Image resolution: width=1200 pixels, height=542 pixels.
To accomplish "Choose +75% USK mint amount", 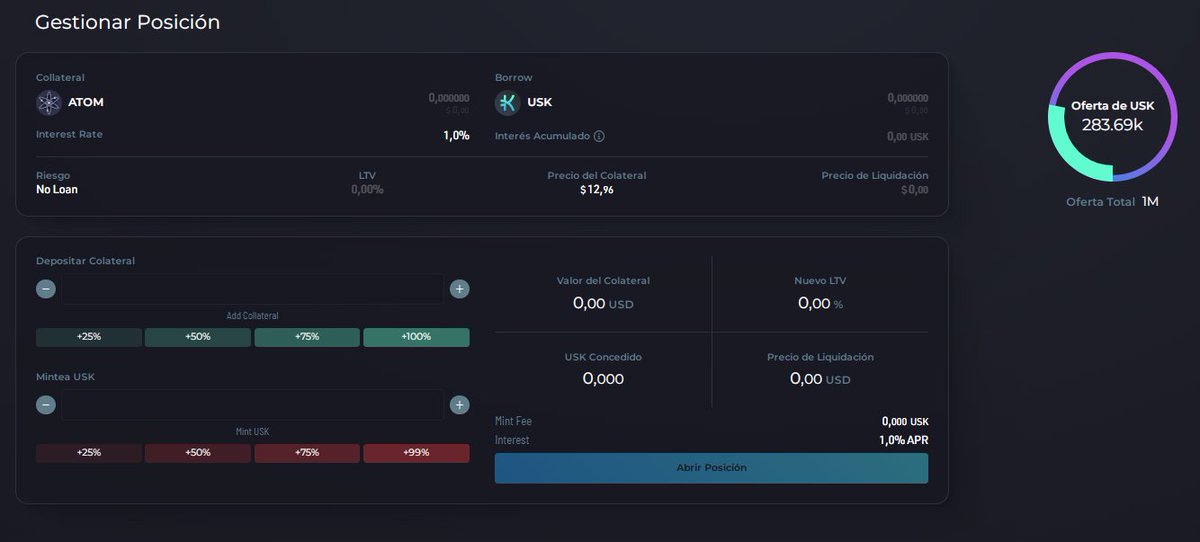I will click(307, 453).
